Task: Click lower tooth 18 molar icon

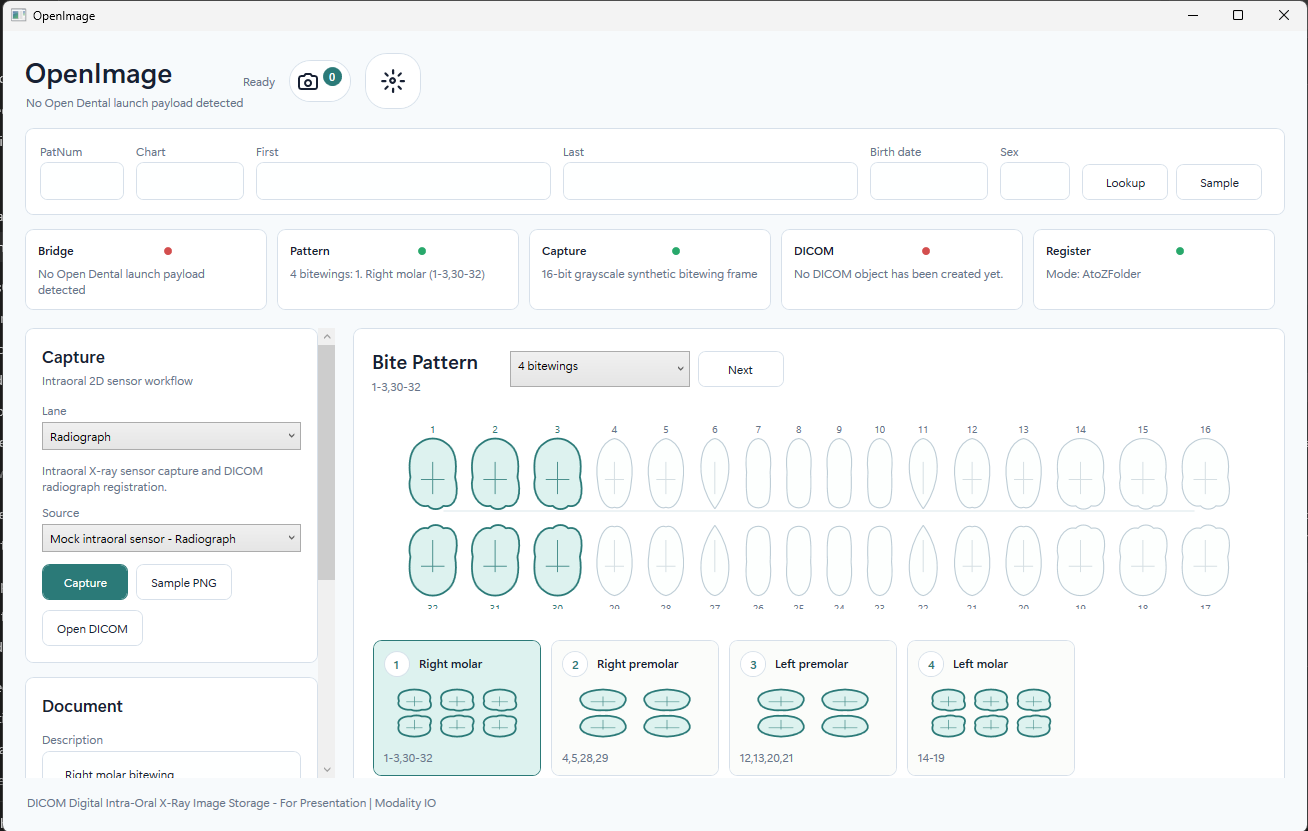Action: pyautogui.click(x=1143, y=561)
